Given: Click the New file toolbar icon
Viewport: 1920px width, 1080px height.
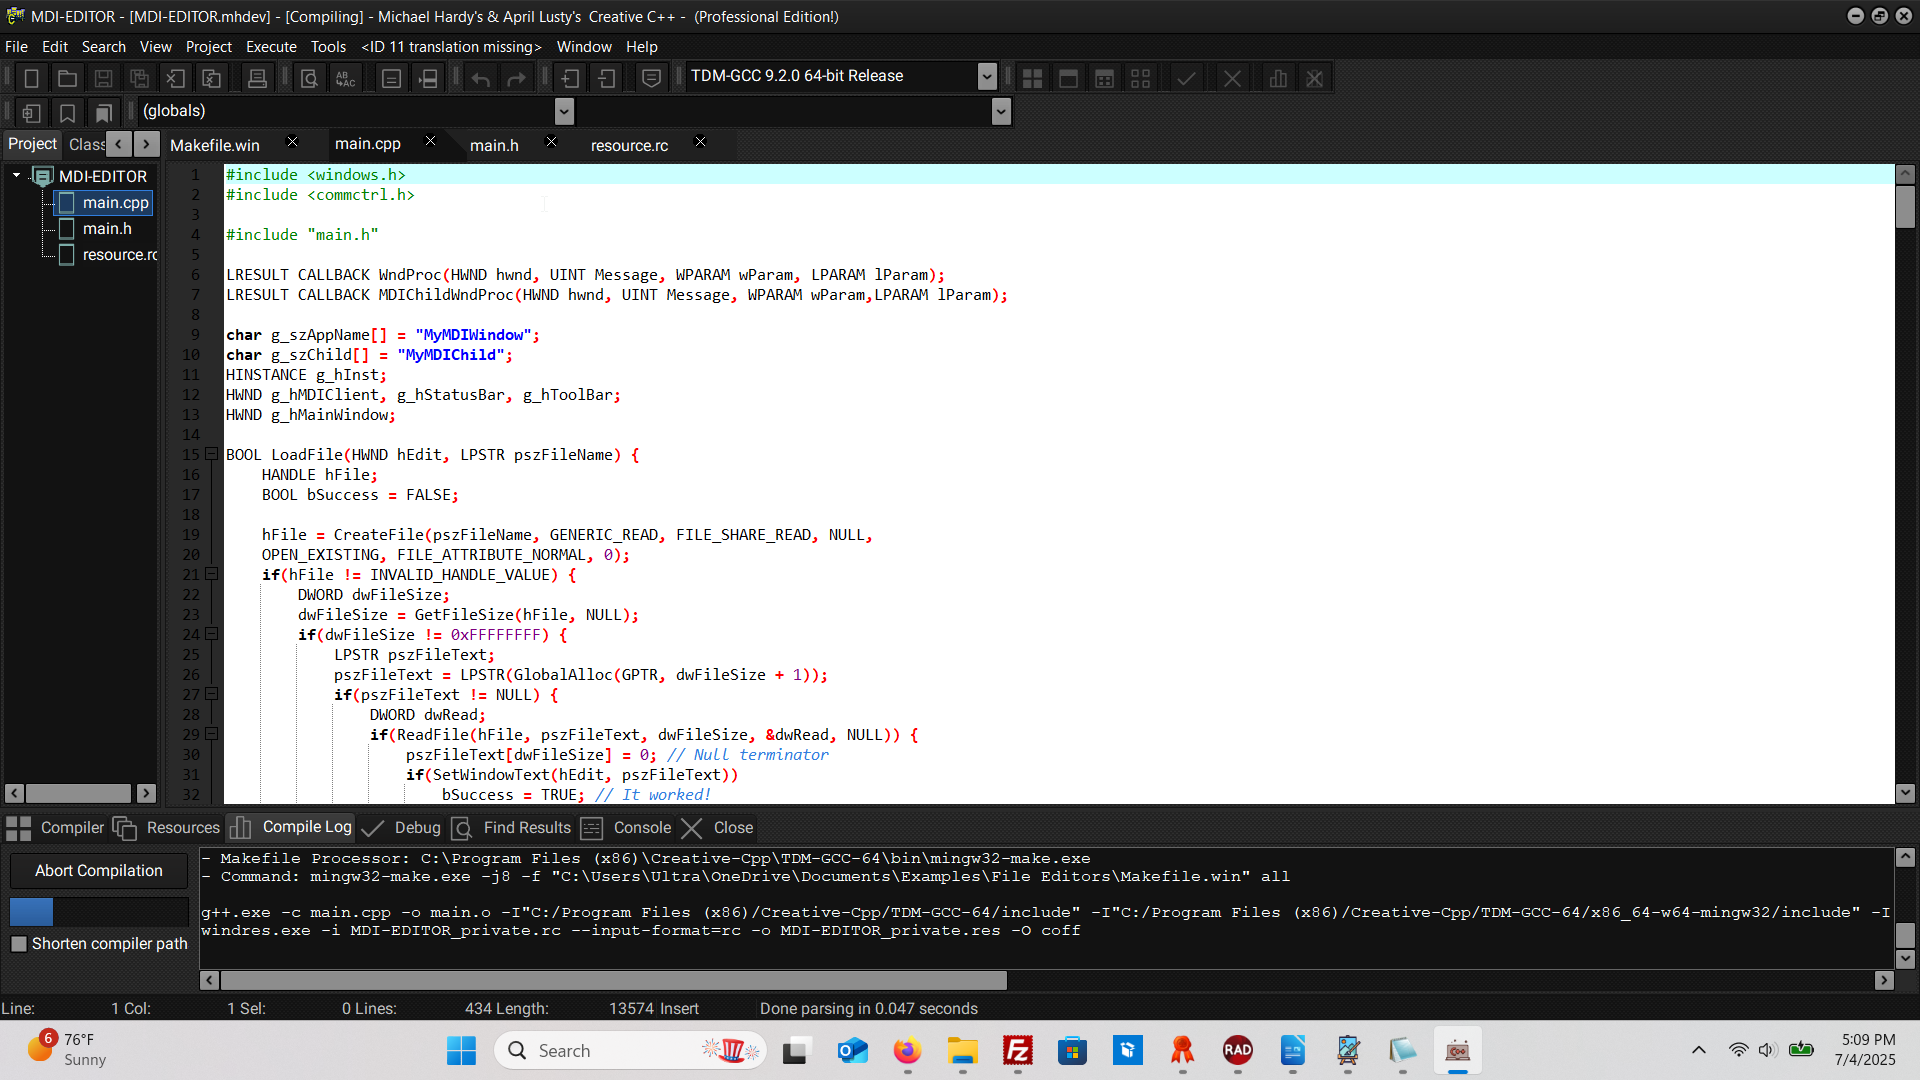Looking at the screenshot, I should pos(31,78).
